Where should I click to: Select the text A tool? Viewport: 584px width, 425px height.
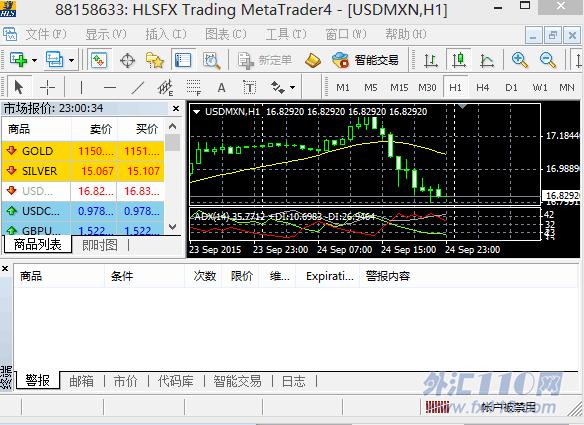point(221,88)
